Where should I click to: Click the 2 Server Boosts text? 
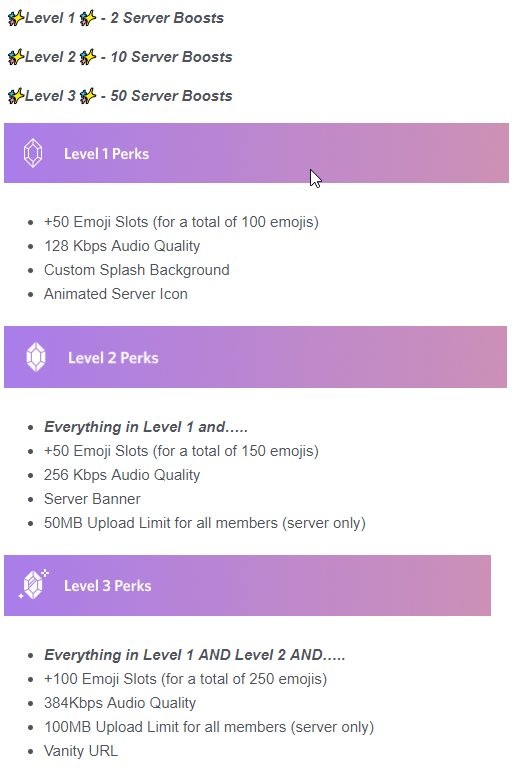[167, 18]
